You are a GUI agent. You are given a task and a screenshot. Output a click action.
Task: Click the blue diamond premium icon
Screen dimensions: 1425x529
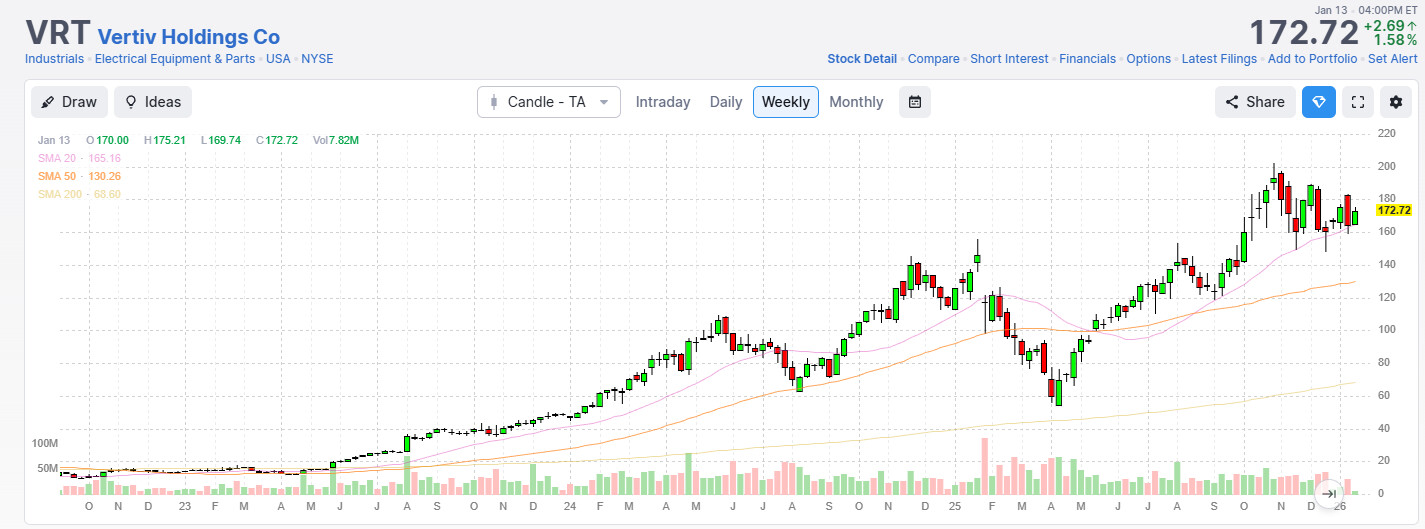point(1318,102)
